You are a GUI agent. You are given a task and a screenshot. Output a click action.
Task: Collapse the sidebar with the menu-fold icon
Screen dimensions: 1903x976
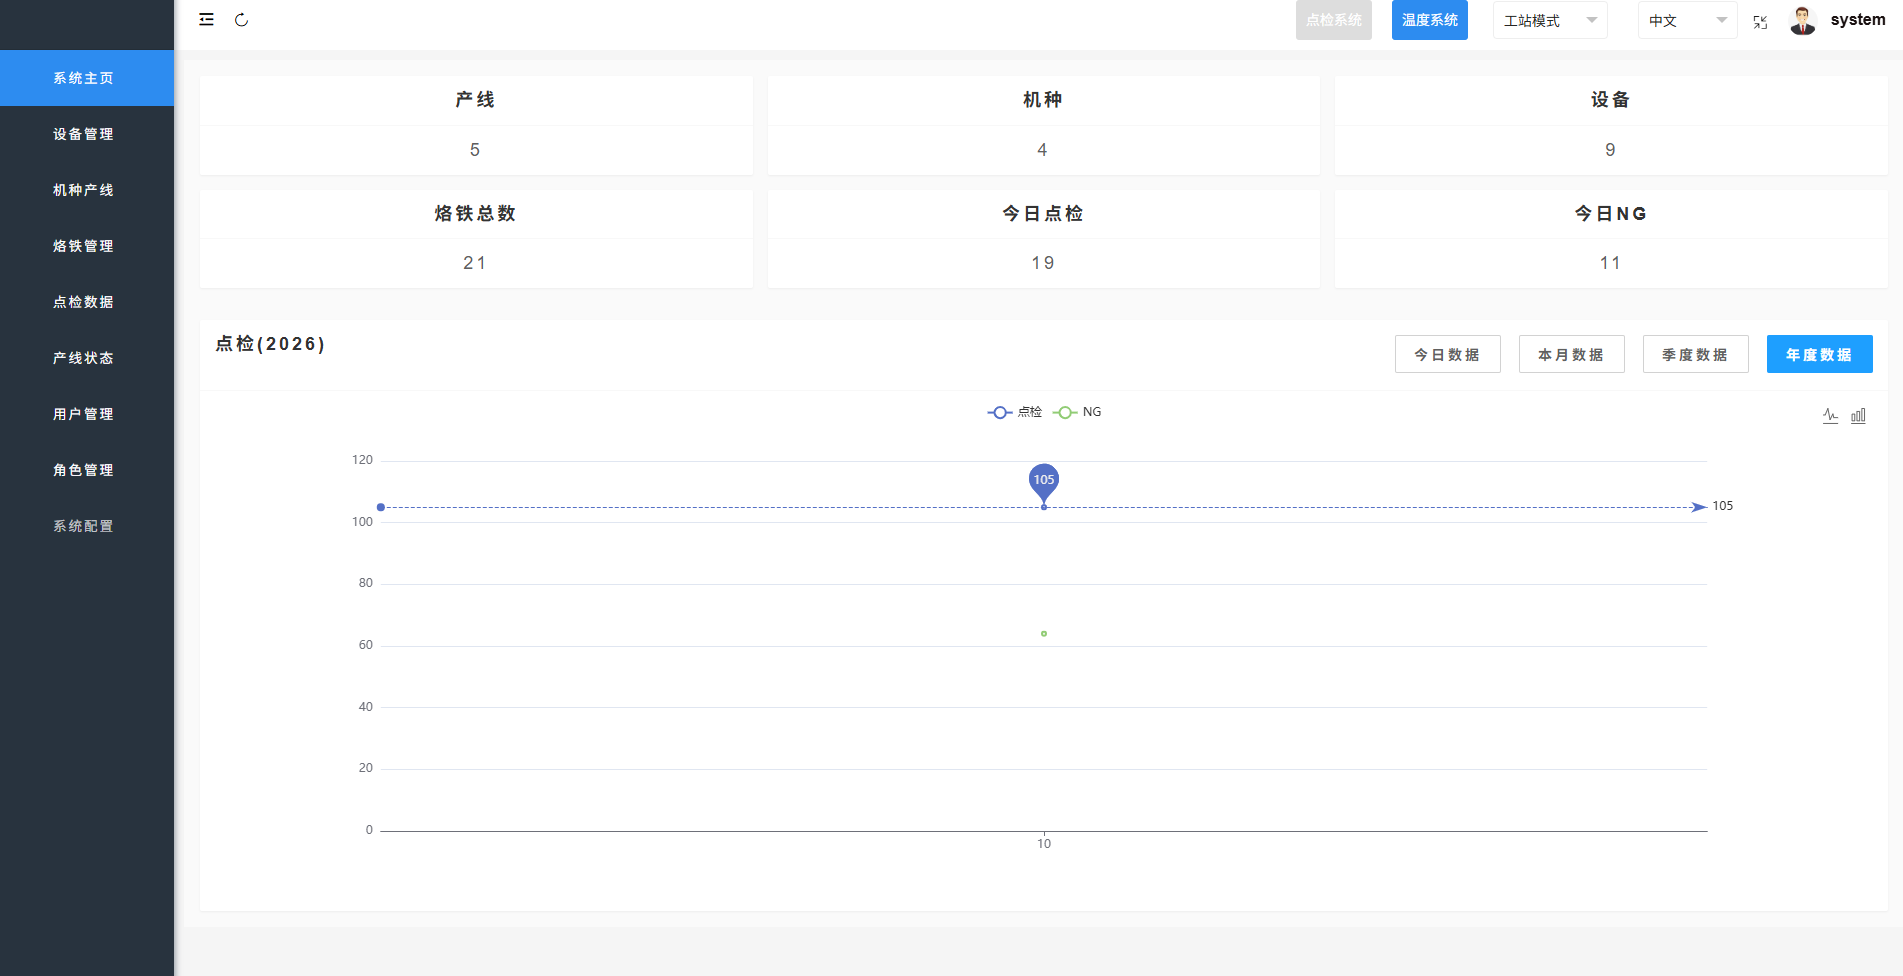pos(206,19)
